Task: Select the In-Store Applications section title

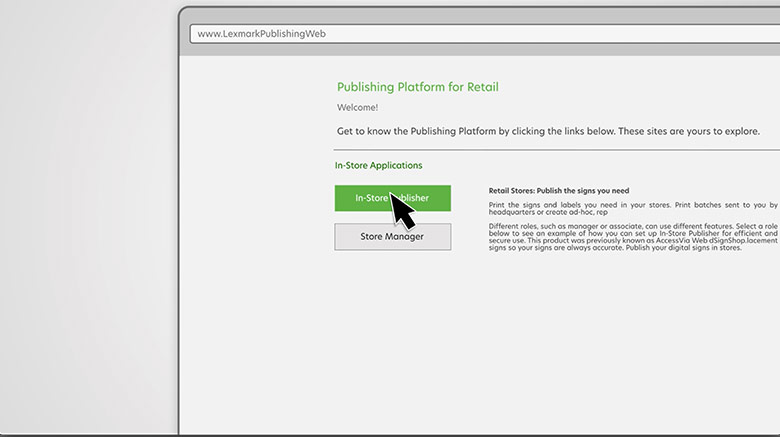Action: [x=379, y=165]
